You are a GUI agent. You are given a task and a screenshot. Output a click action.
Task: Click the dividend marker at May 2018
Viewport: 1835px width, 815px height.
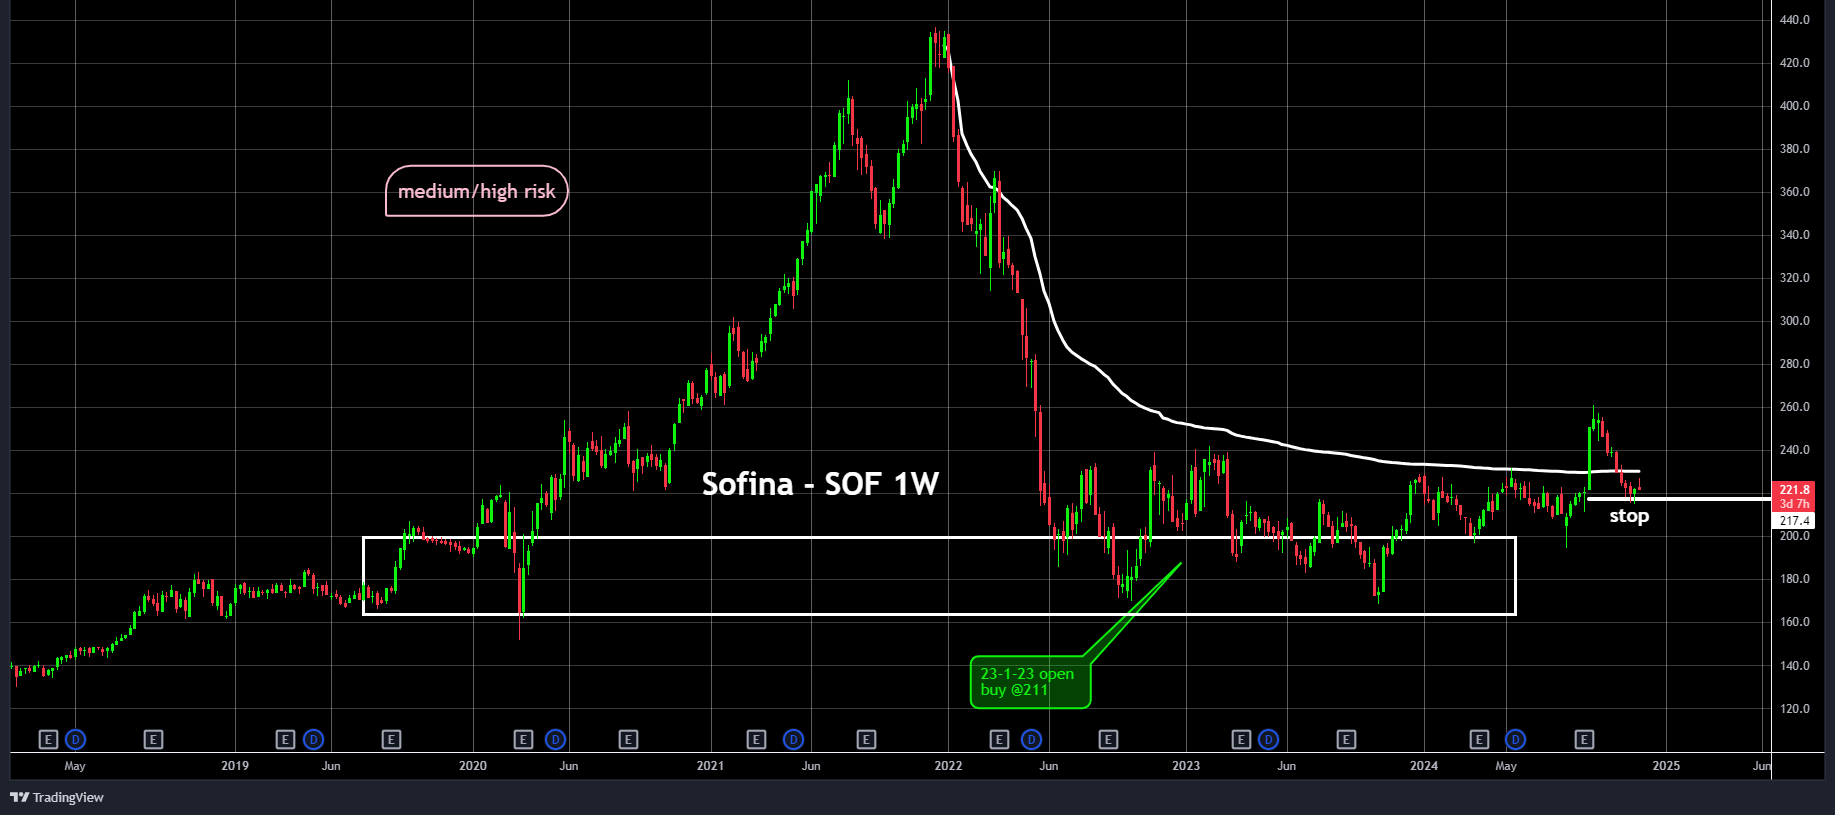point(76,740)
